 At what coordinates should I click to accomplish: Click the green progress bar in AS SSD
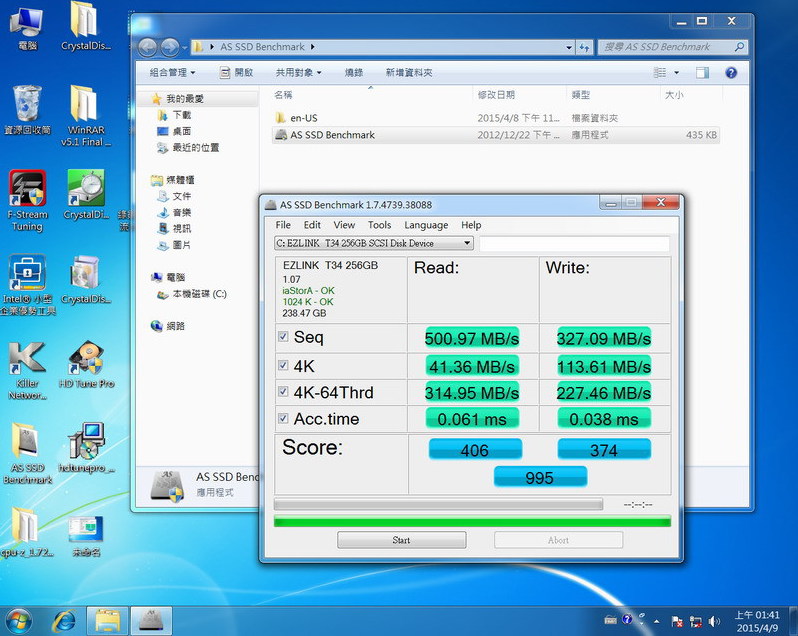click(472, 521)
